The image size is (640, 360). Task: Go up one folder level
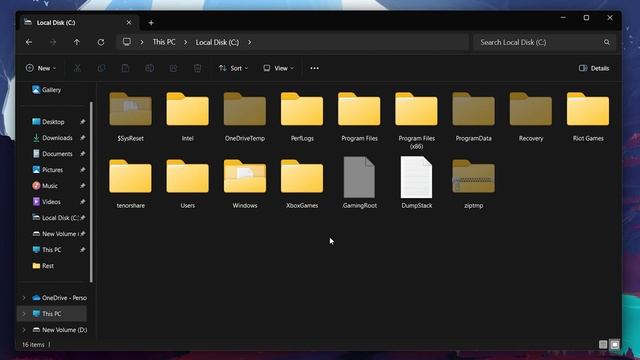pyautogui.click(x=77, y=42)
